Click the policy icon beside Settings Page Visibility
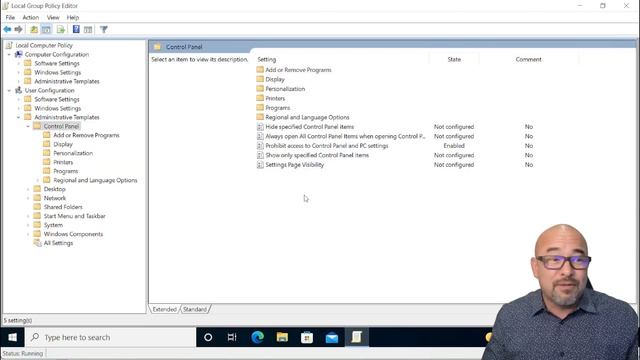Viewport: 640px width, 360px height. coord(260,164)
